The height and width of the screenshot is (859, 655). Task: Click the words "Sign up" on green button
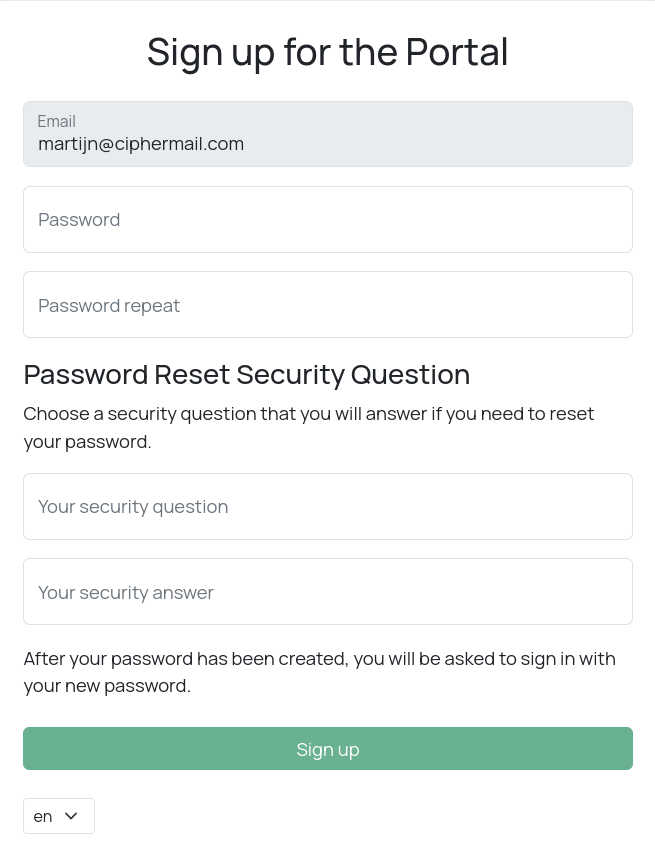click(x=328, y=750)
